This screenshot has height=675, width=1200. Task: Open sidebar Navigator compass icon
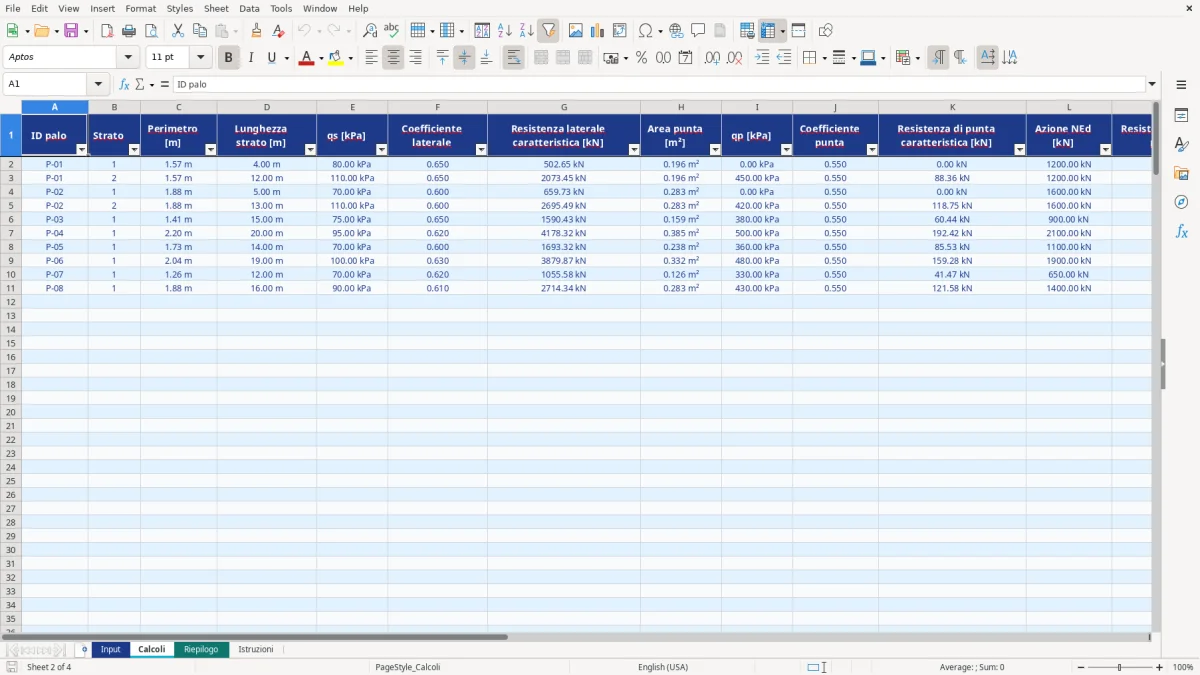(x=1181, y=202)
